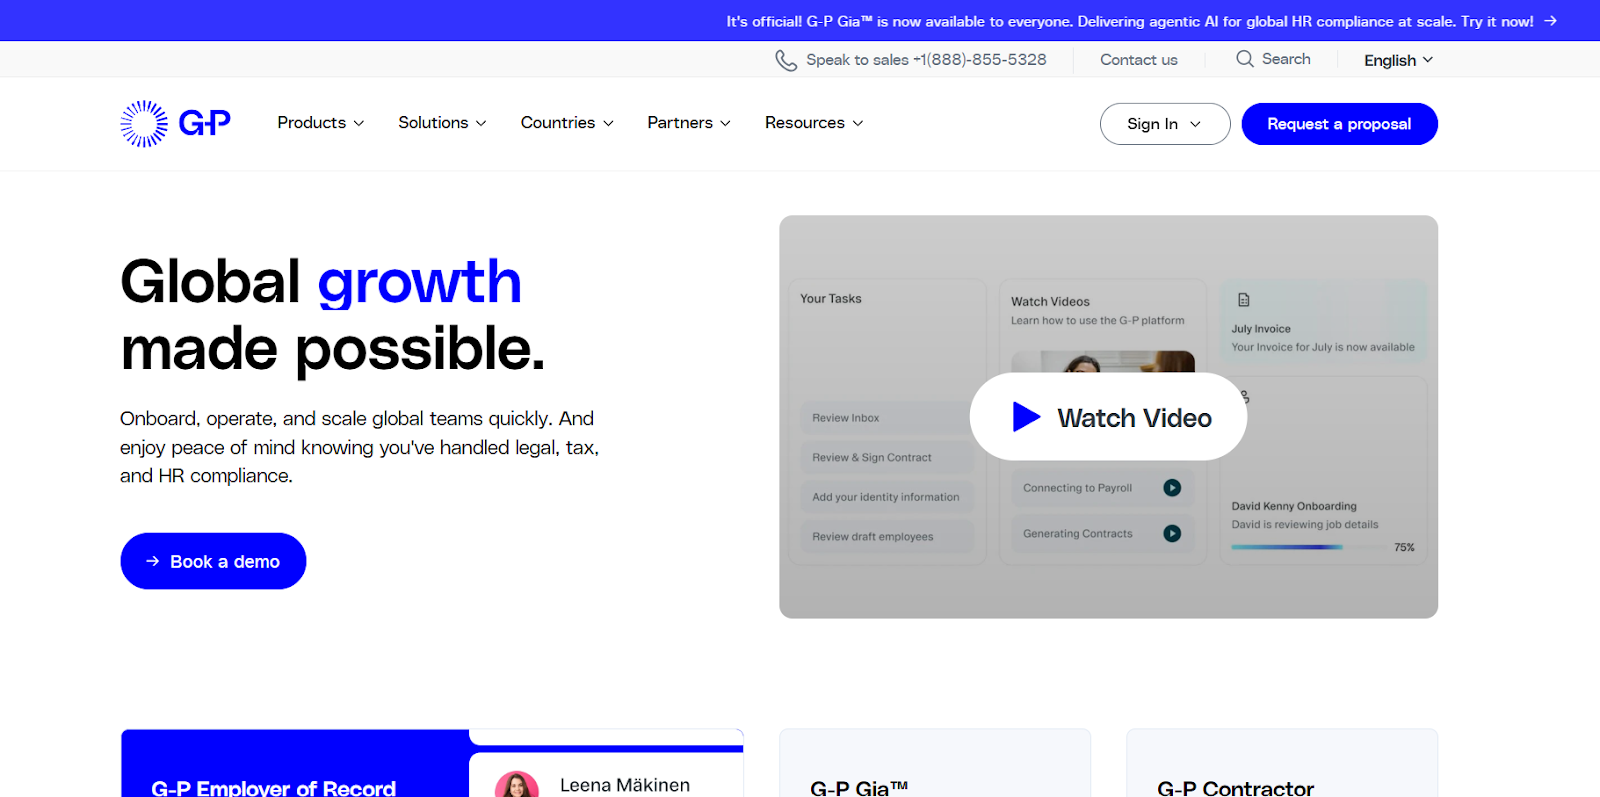Viewport: 1600px width, 797px height.
Task: Open the Contact us link
Action: pos(1139,60)
